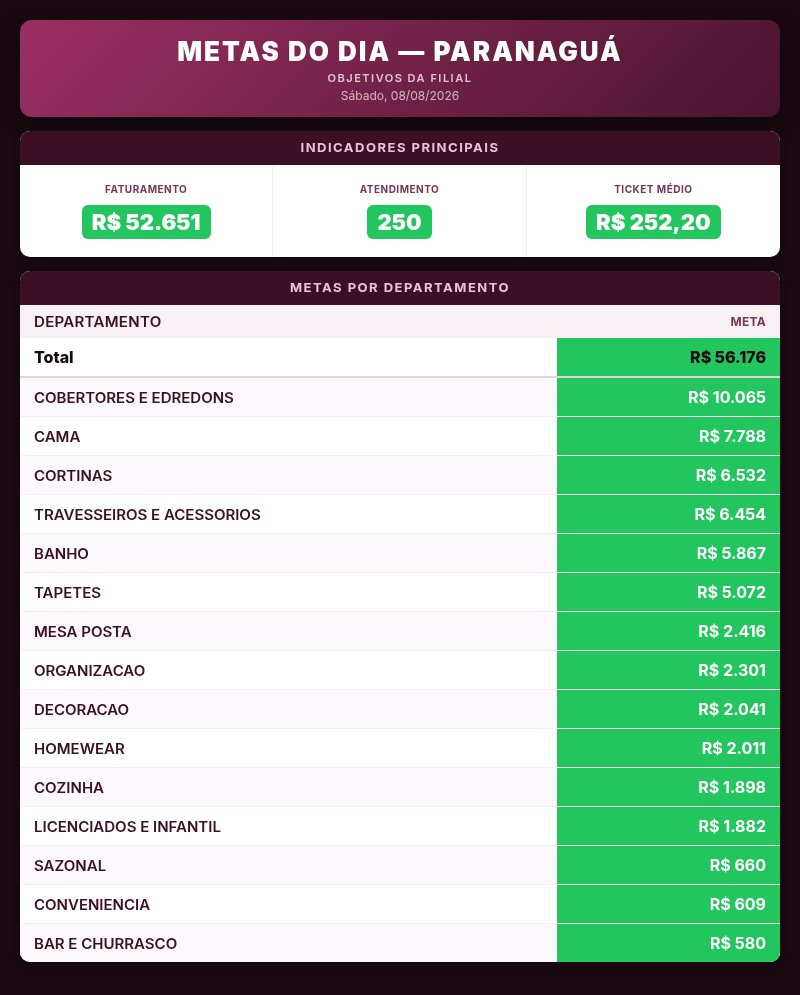Click TRAVESSEIROS E ACESSORIOS department name

coord(147,515)
